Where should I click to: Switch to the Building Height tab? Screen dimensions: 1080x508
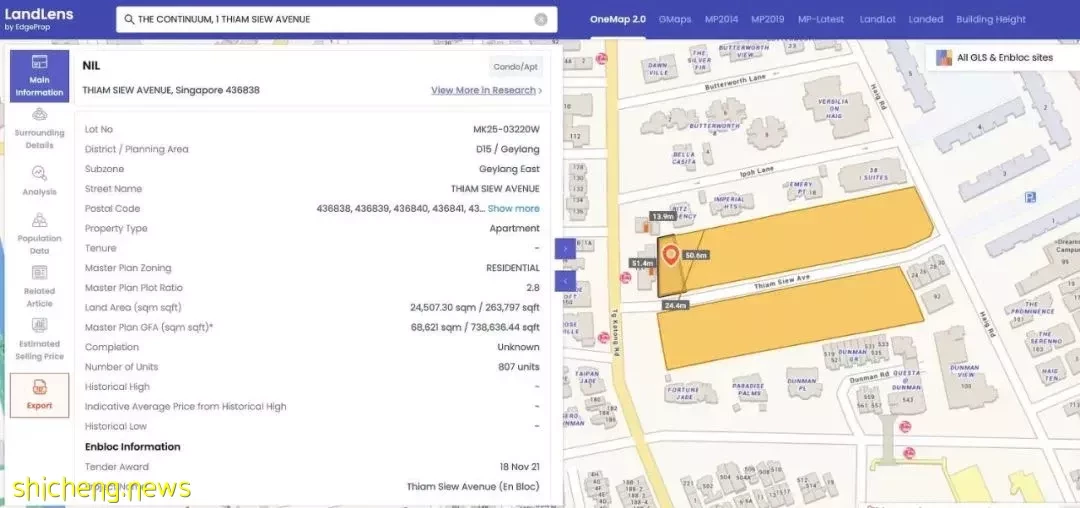click(990, 19)
